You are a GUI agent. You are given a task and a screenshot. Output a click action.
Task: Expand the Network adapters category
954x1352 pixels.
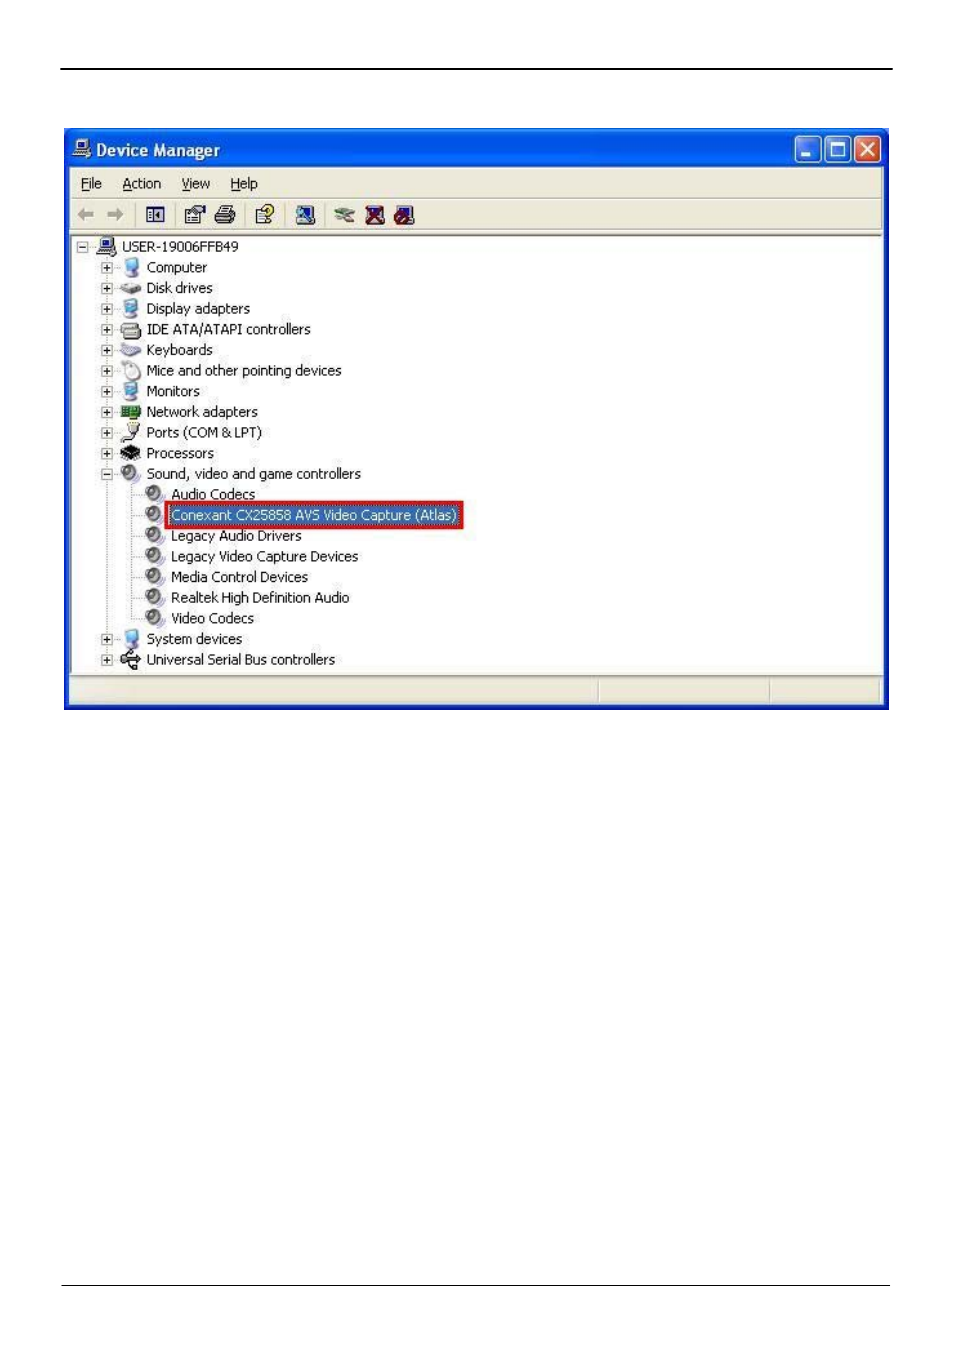point(107,412)
